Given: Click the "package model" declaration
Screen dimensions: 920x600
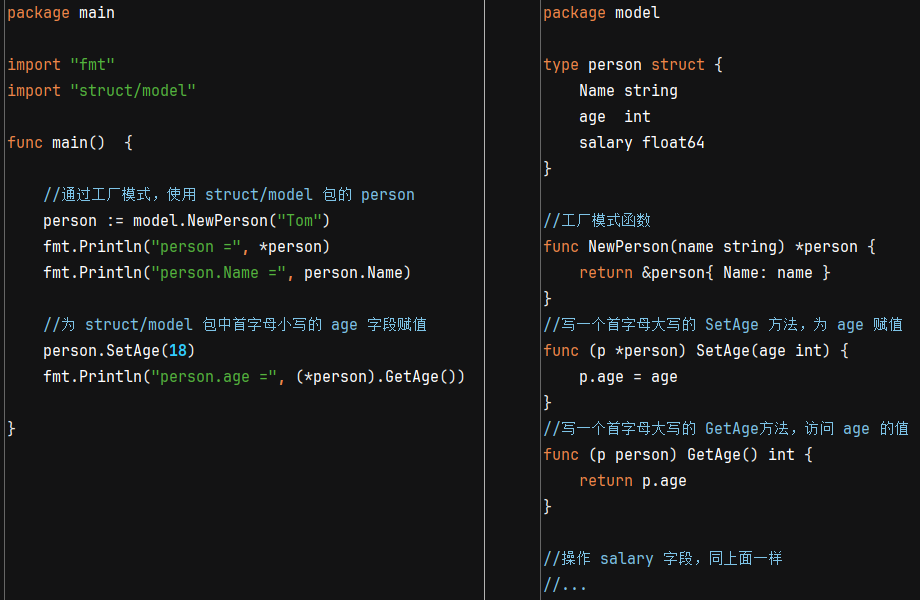Looking at the screenshot, I should (x=601, y=13).
